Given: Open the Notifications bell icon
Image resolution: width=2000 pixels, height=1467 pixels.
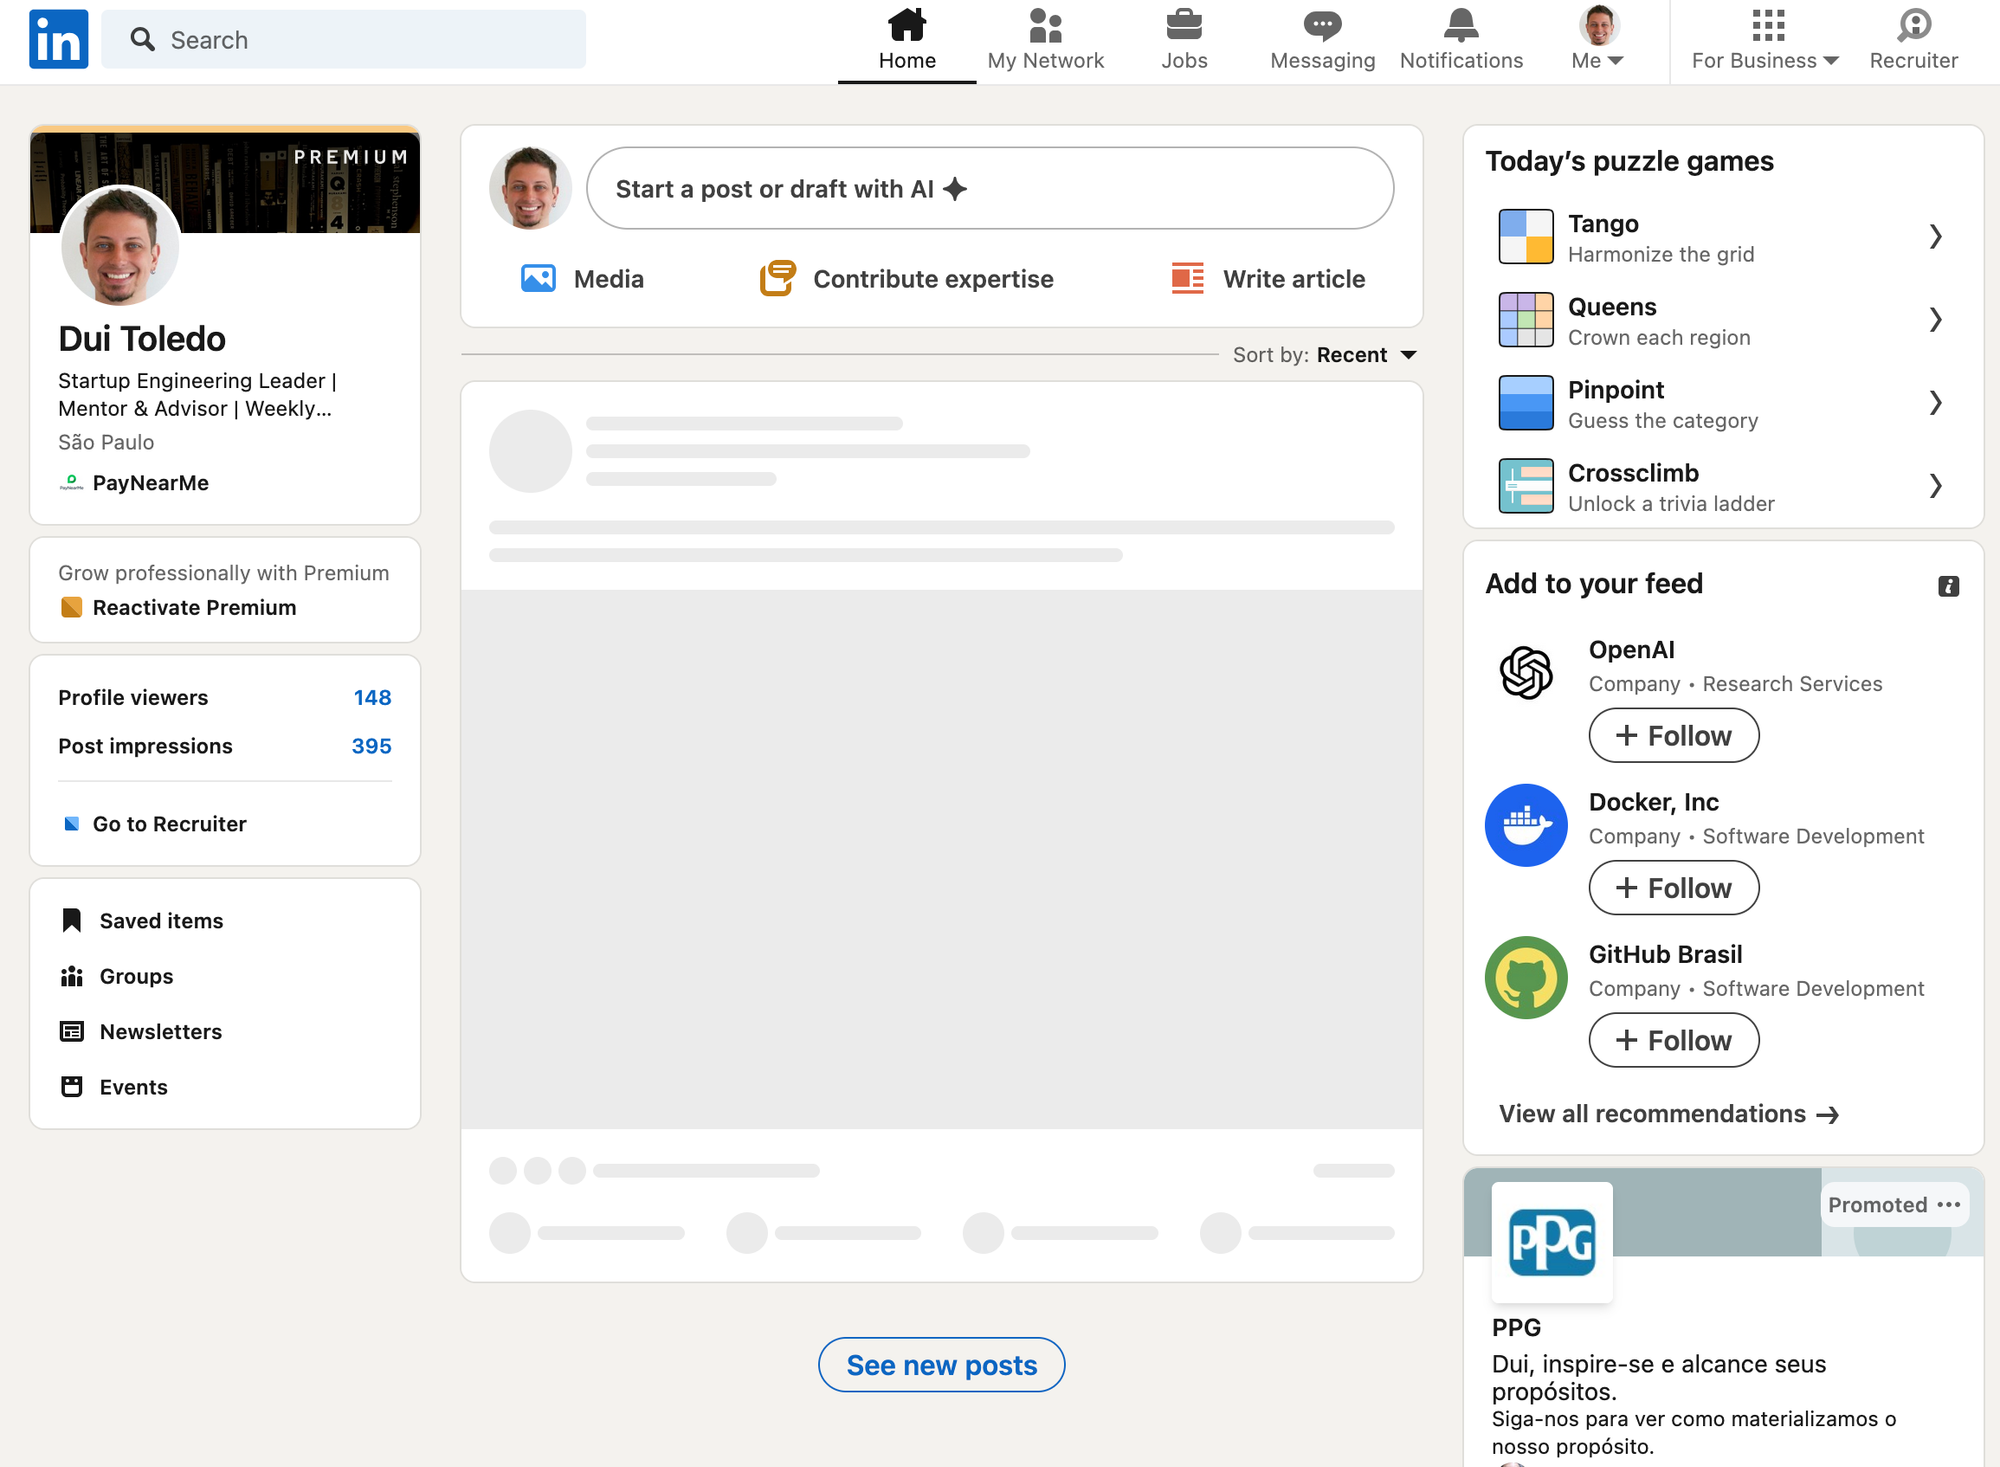Looking at the screenshot, I should tap(1461, 25).
